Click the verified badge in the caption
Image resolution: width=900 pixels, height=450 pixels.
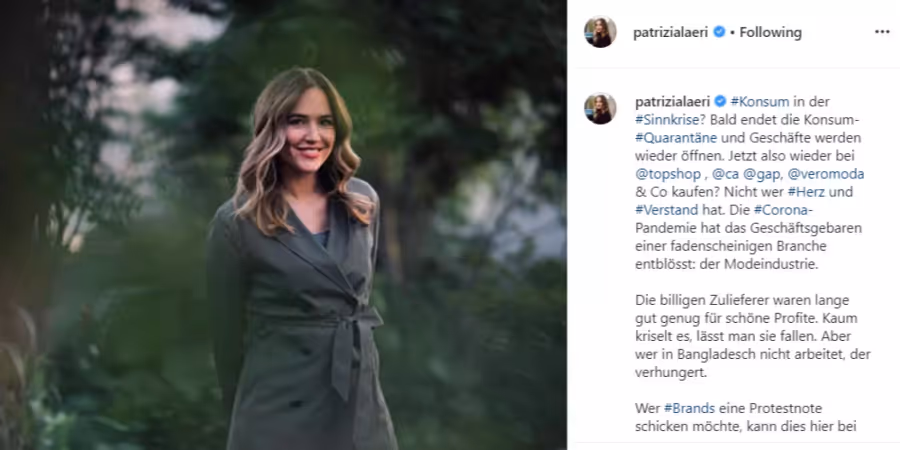coord(720,102)
